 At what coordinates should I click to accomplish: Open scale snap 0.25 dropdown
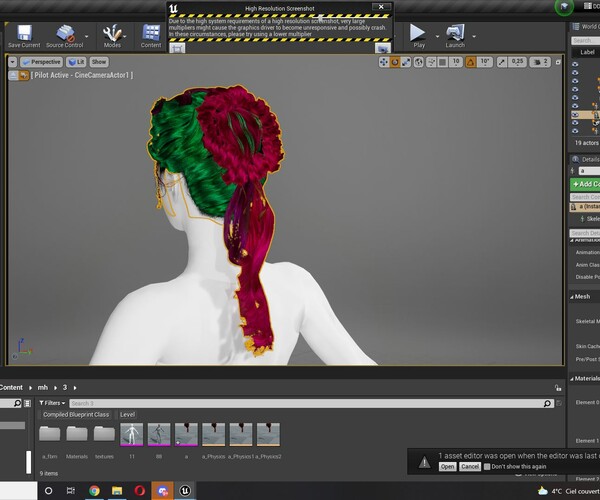pyautogui.click(x=517, y=62)
